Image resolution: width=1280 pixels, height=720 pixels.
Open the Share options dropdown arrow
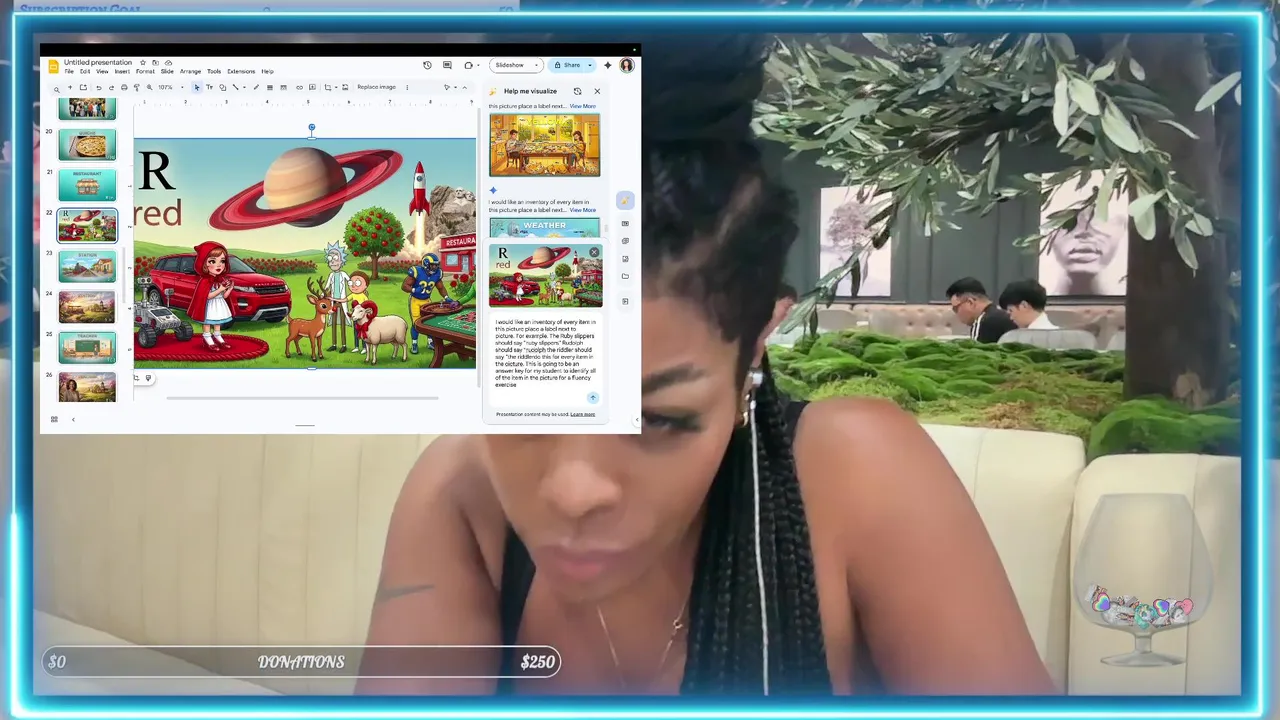tap(590, 65)
